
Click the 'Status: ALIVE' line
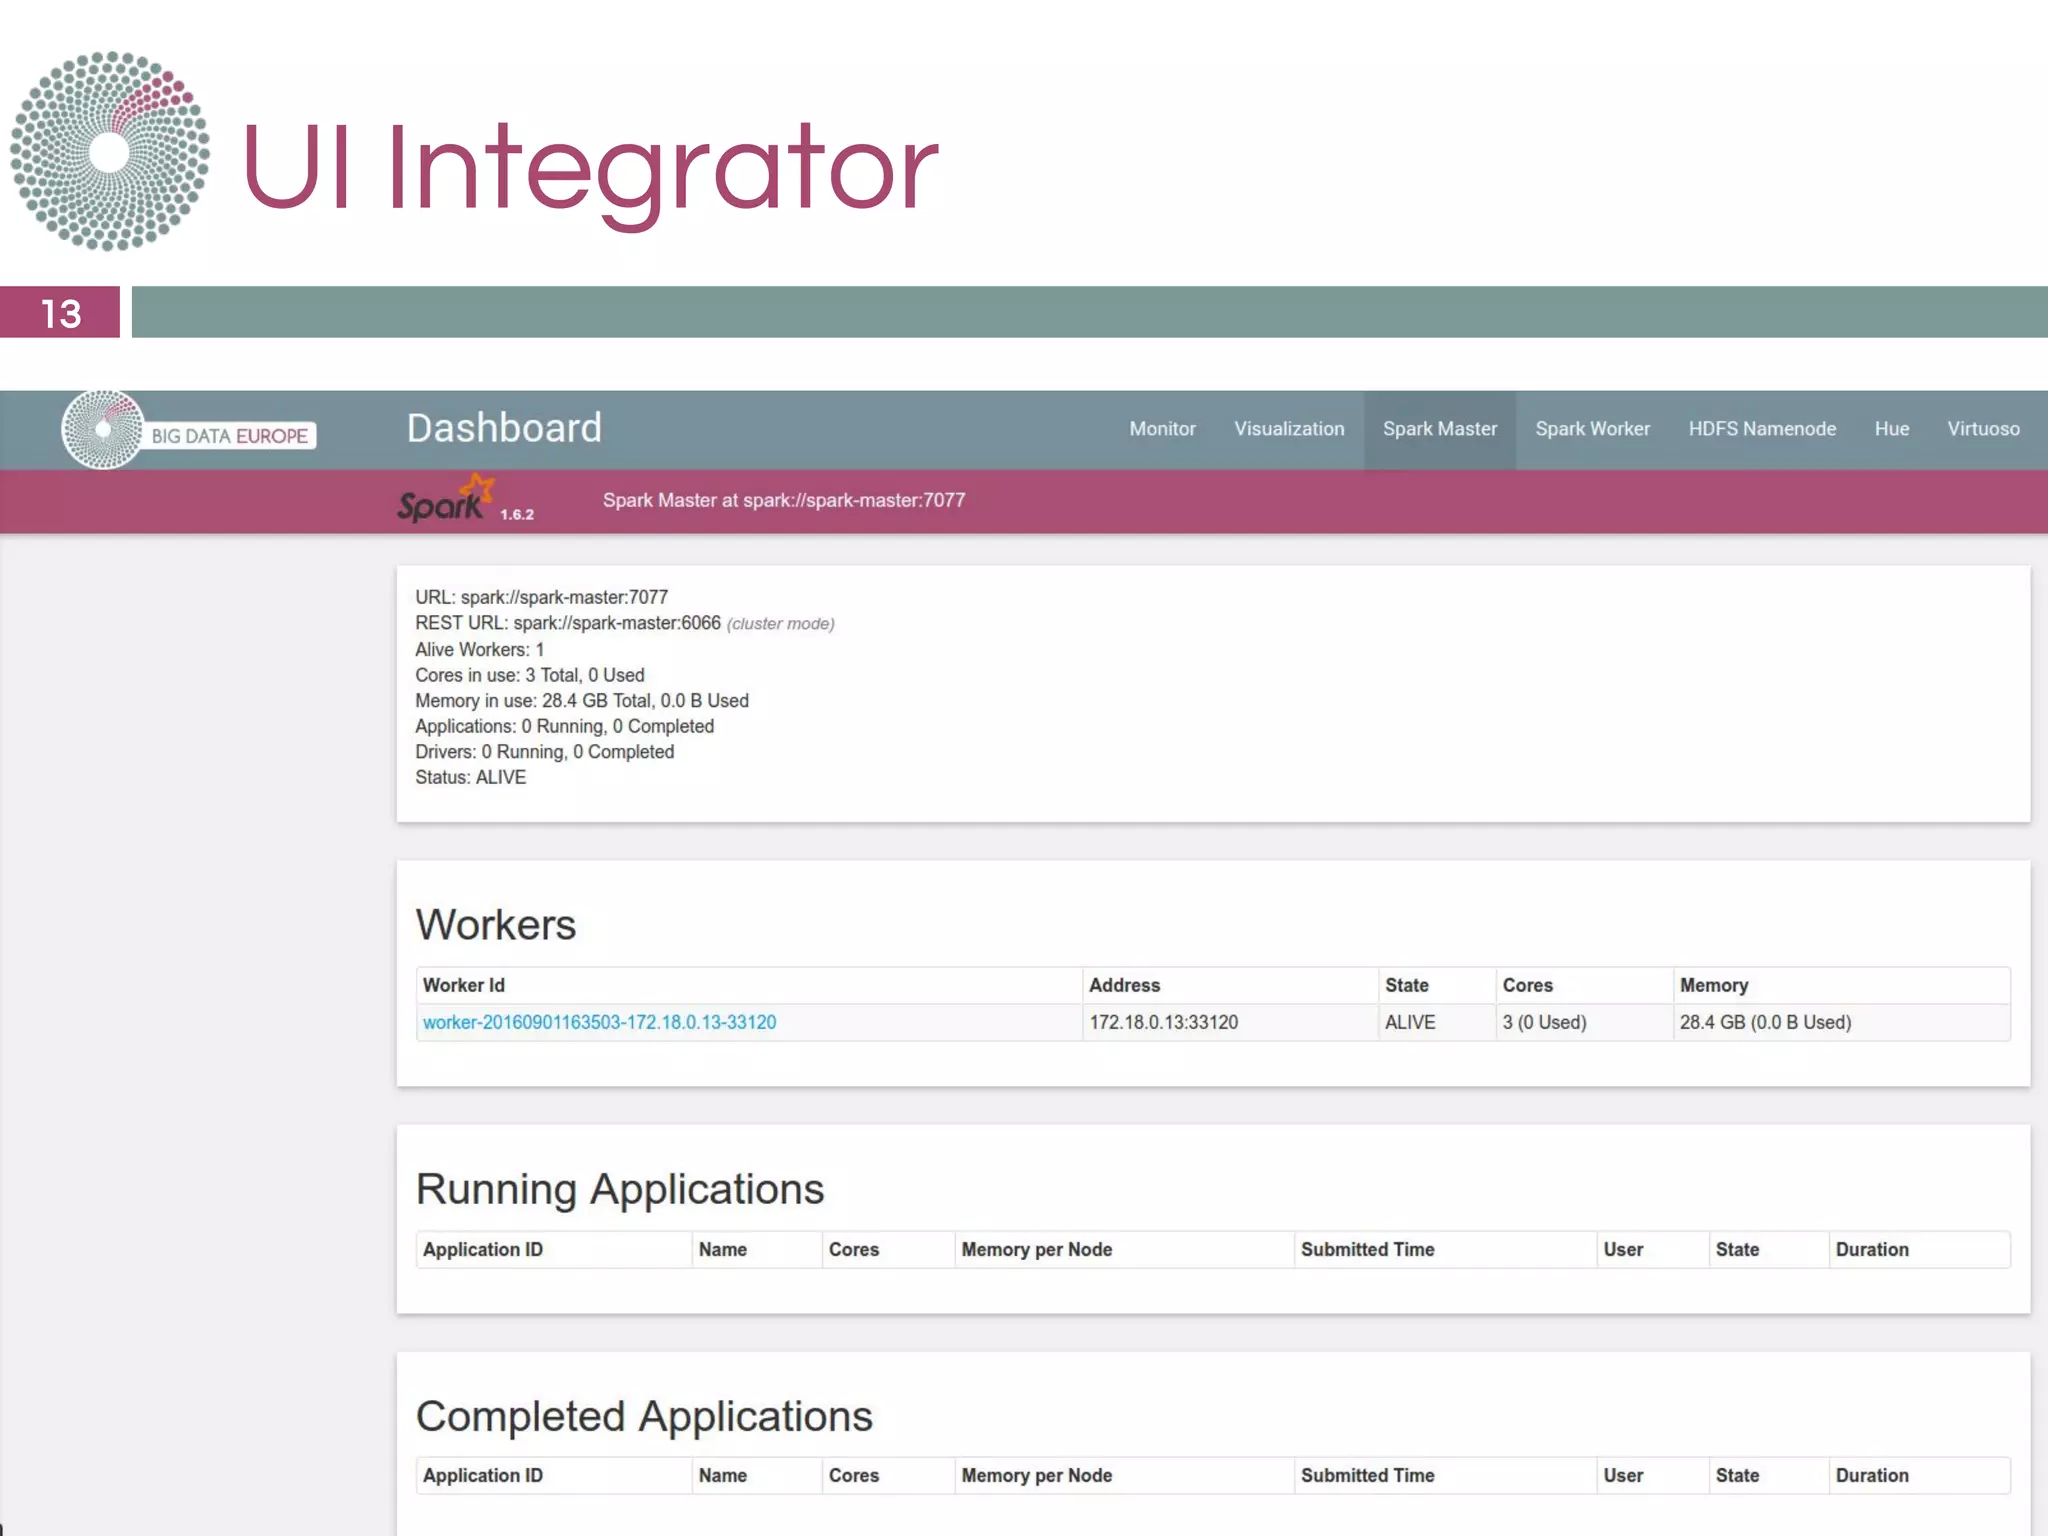click(470, 777)
